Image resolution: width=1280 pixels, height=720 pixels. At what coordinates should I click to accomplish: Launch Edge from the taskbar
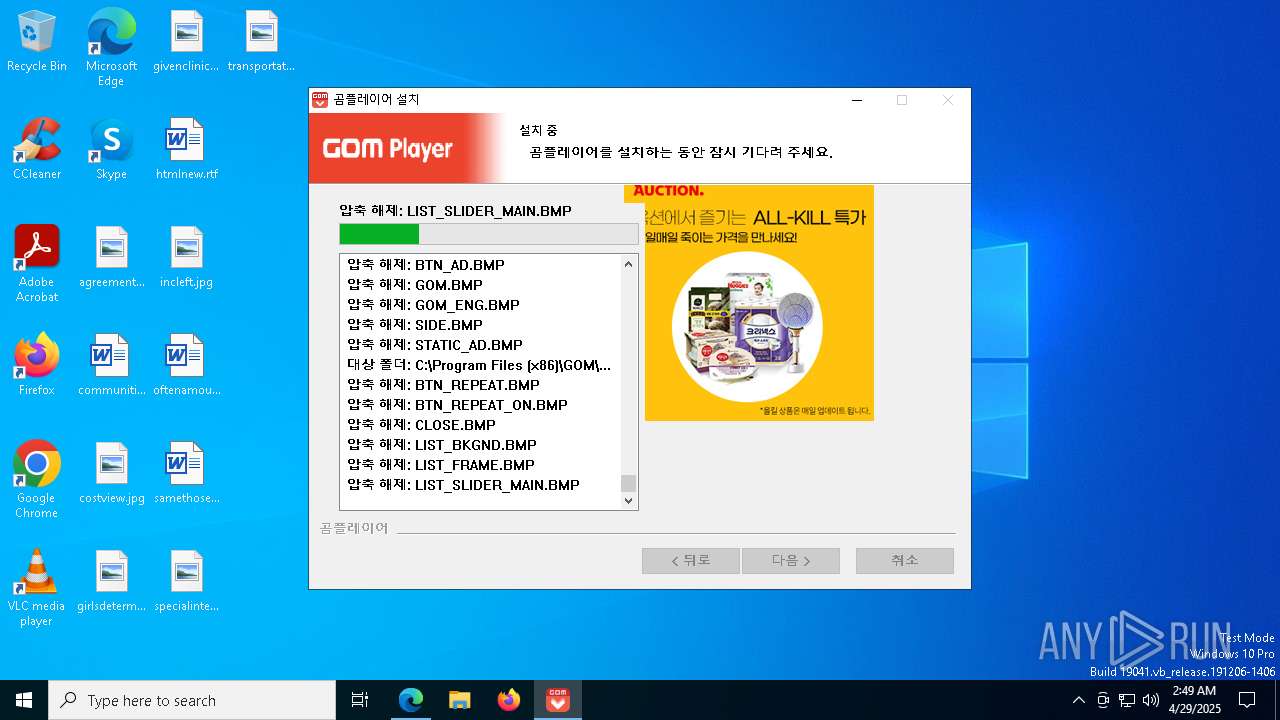tap(410, 700)
